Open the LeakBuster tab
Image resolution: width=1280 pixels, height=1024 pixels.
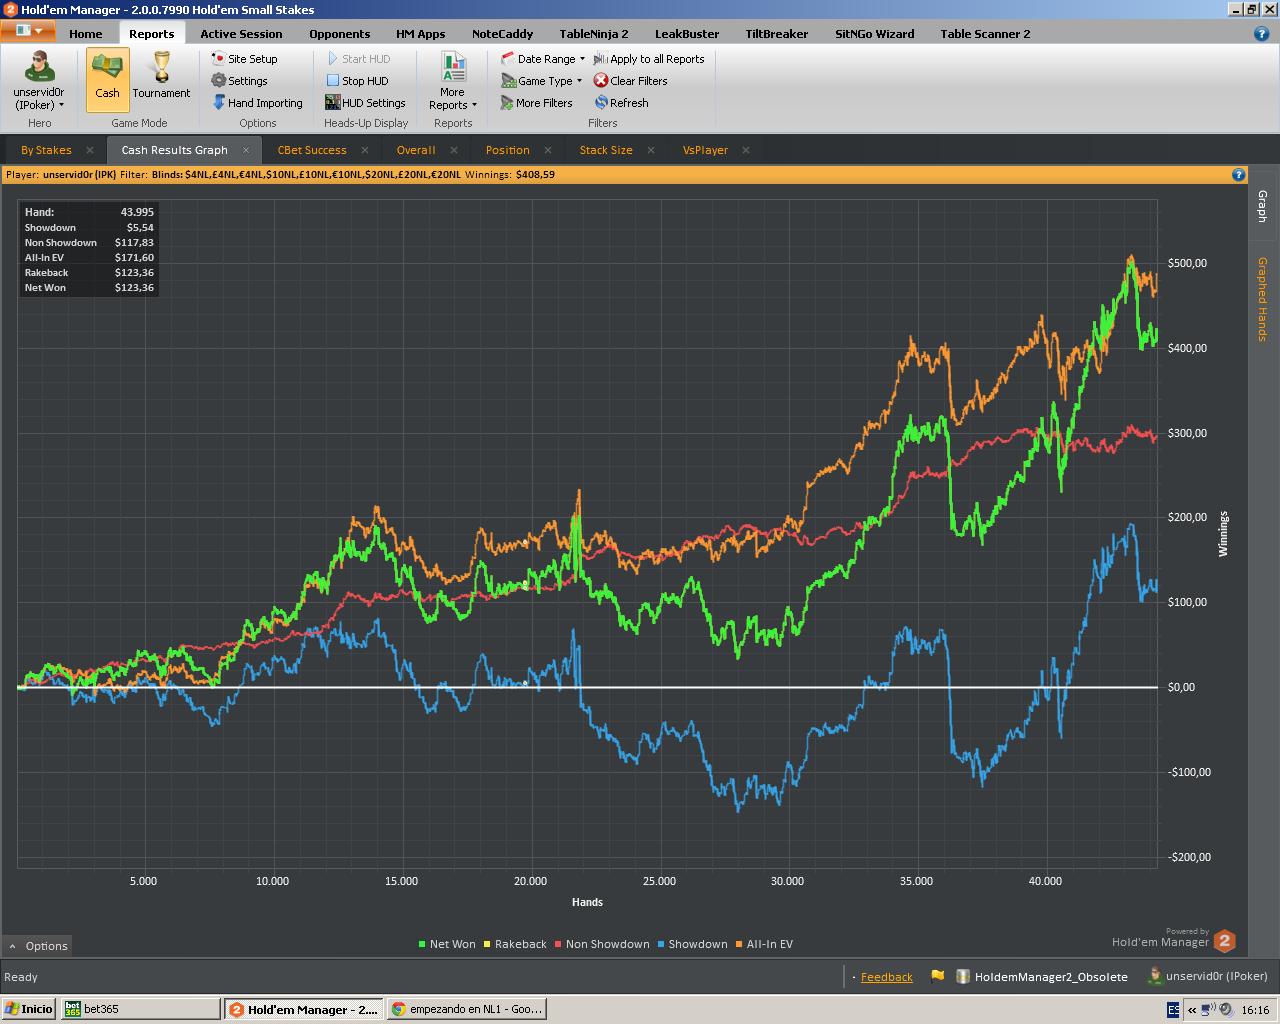pos(687,34)
